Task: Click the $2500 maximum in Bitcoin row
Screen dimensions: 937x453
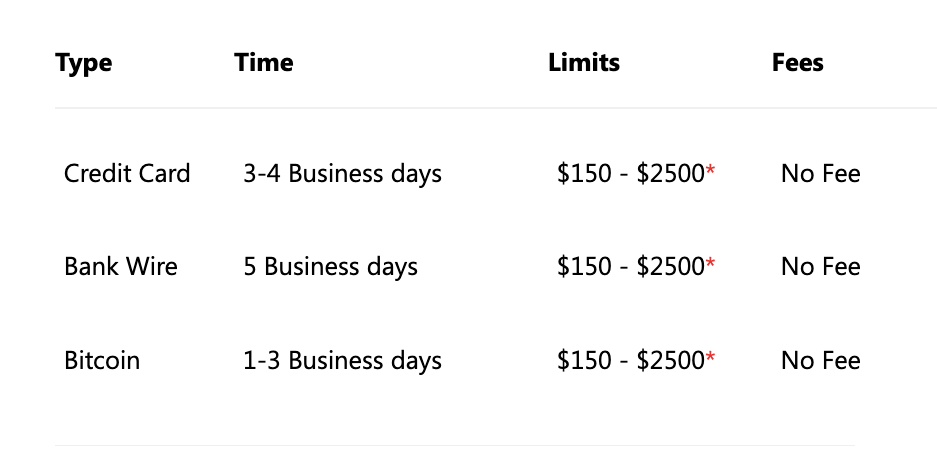Action: coord(670,360)
